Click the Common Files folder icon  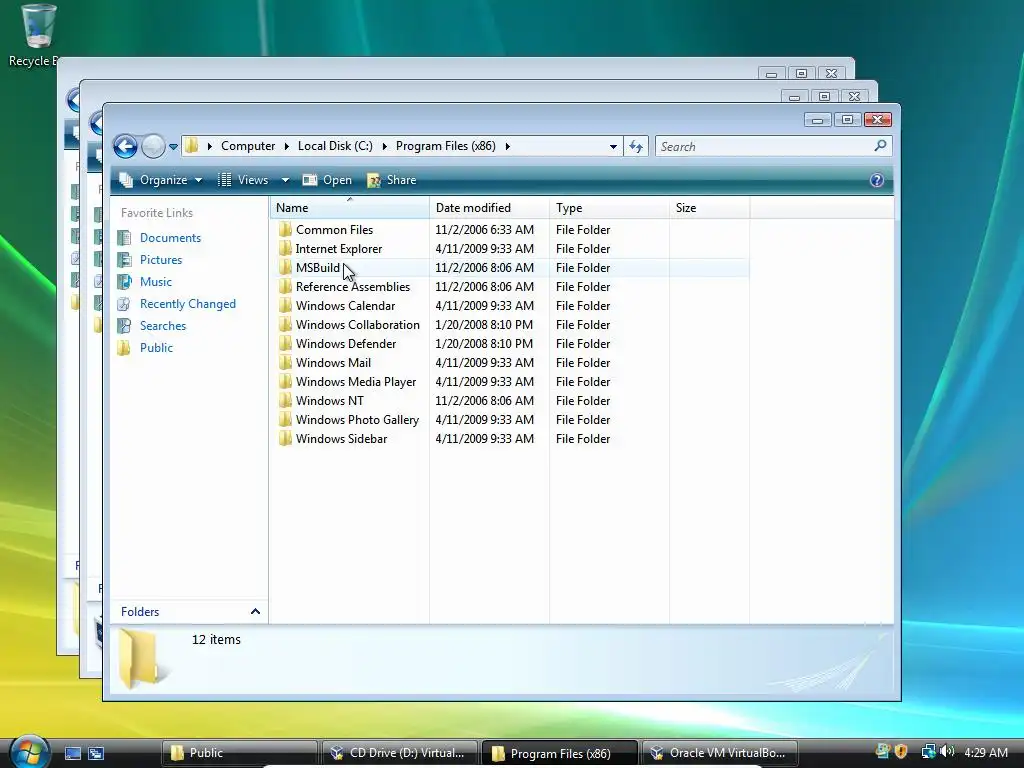pyautogui.click(x=285, y=229)
